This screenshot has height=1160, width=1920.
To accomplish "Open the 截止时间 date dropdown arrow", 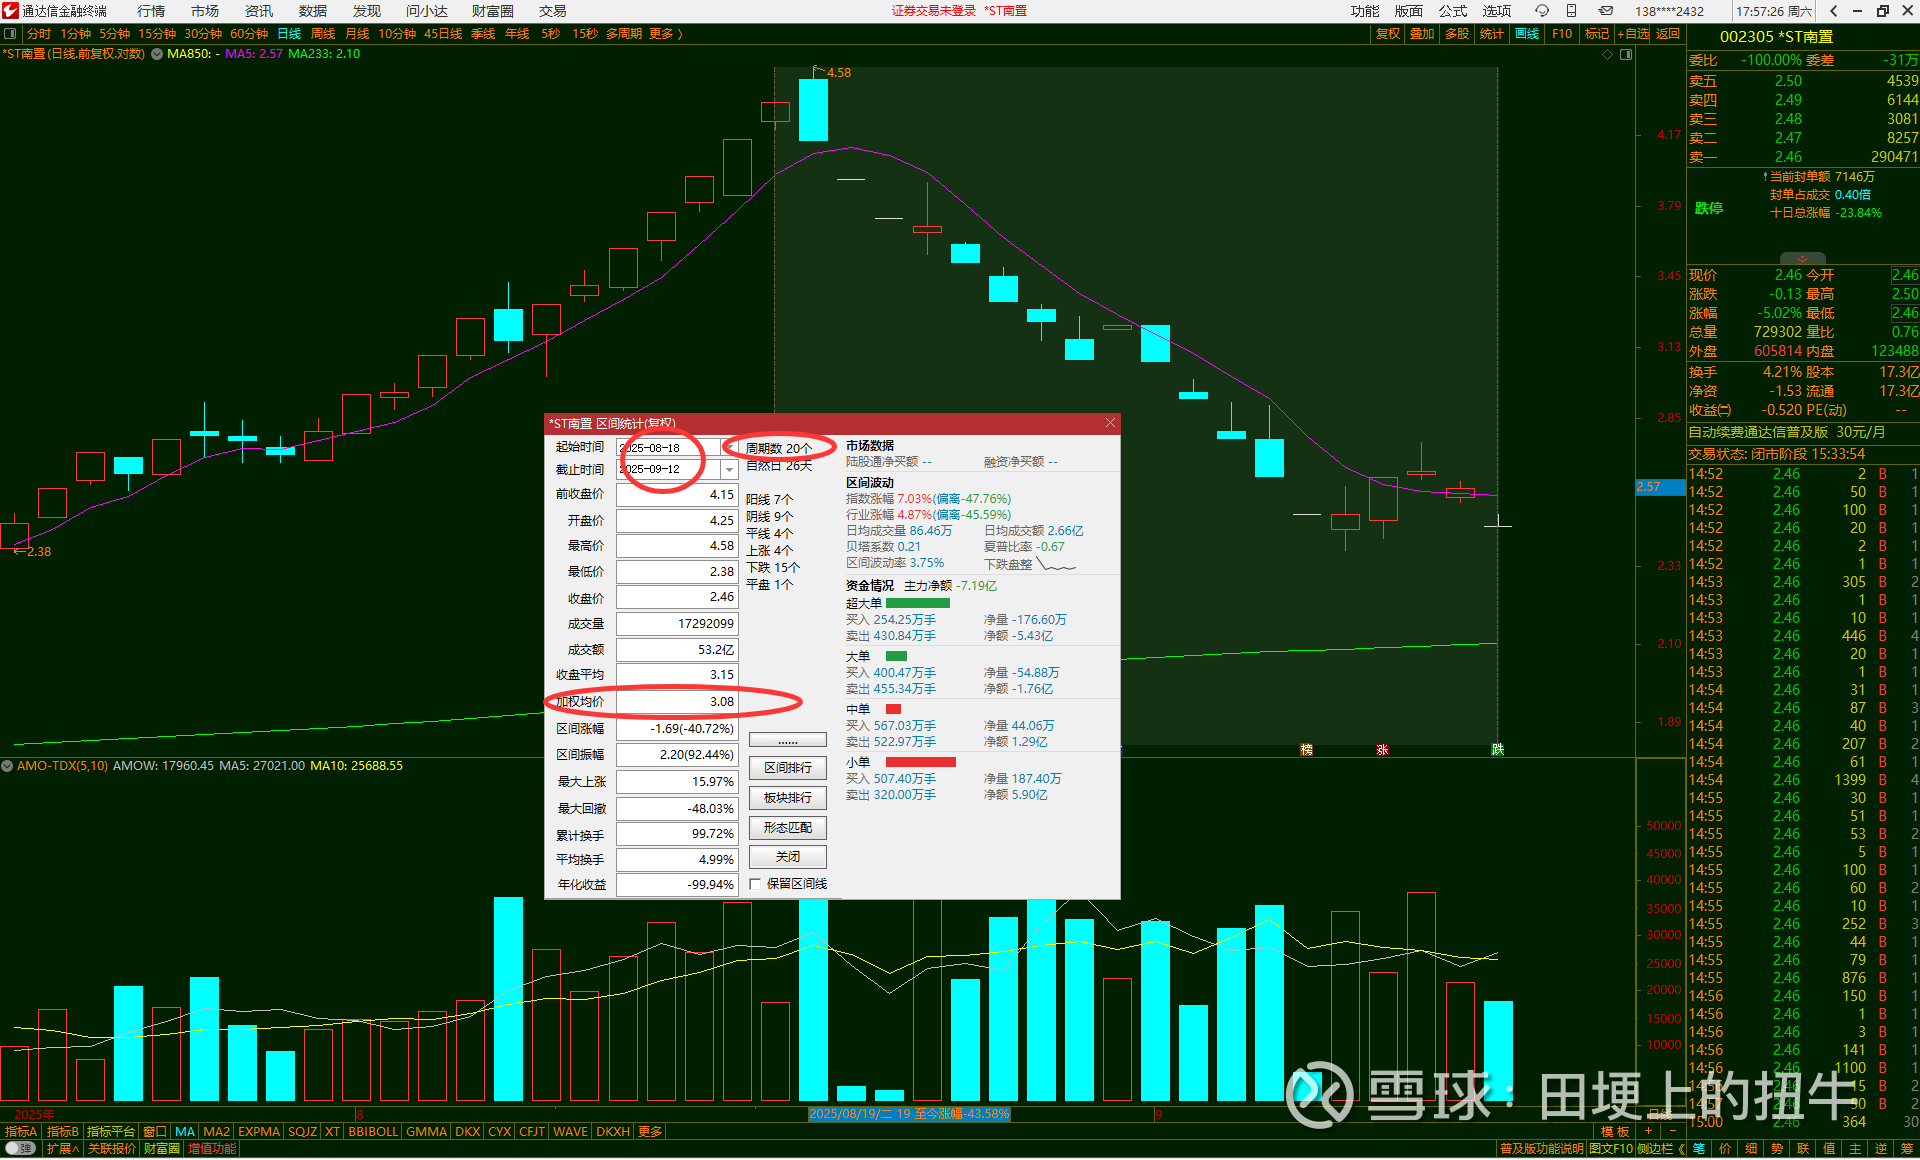I will coord(729,469).
